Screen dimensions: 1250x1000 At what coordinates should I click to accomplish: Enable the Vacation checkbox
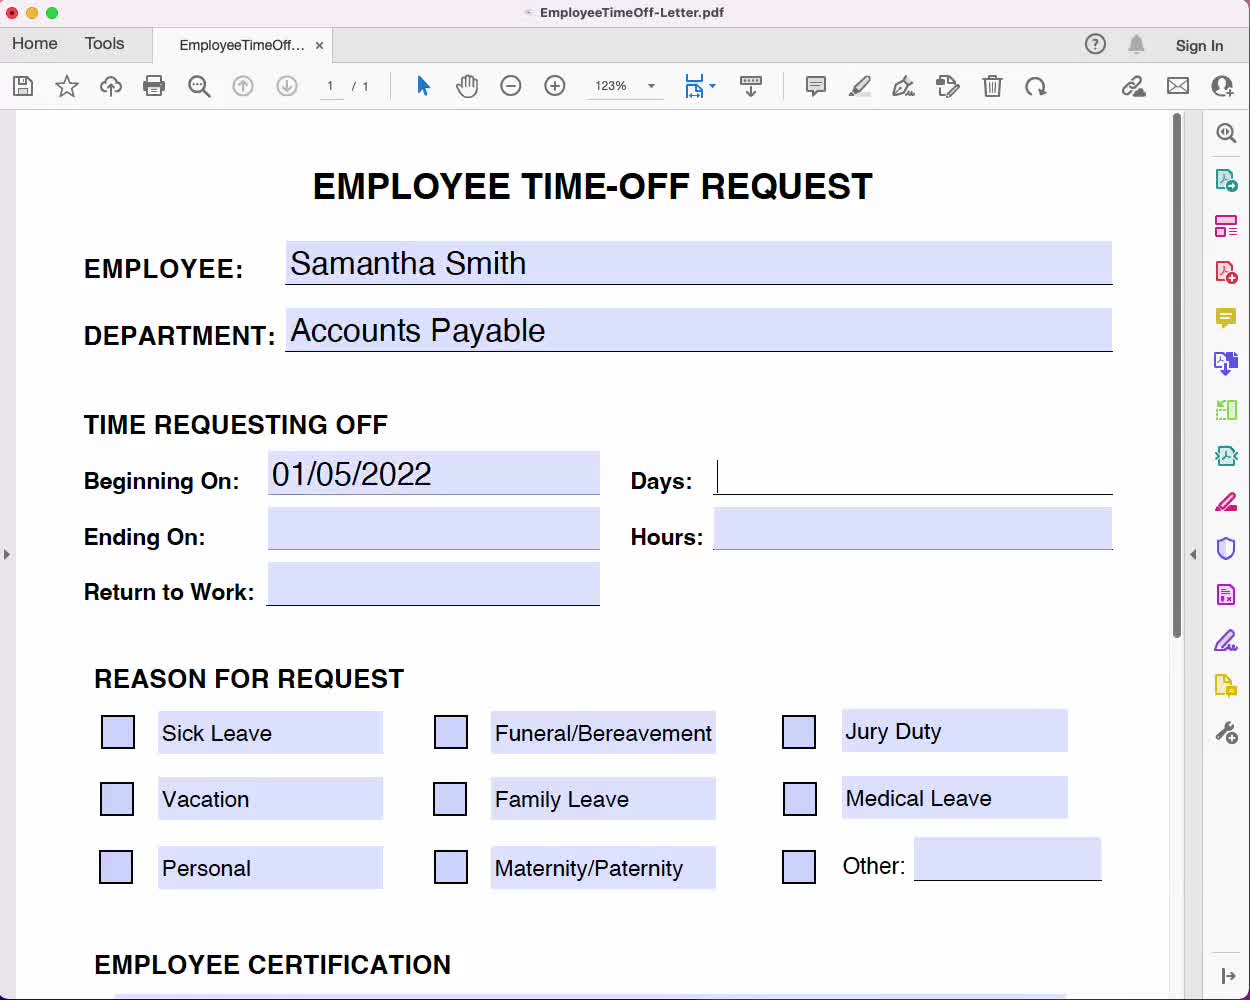[x=117, y=798]
